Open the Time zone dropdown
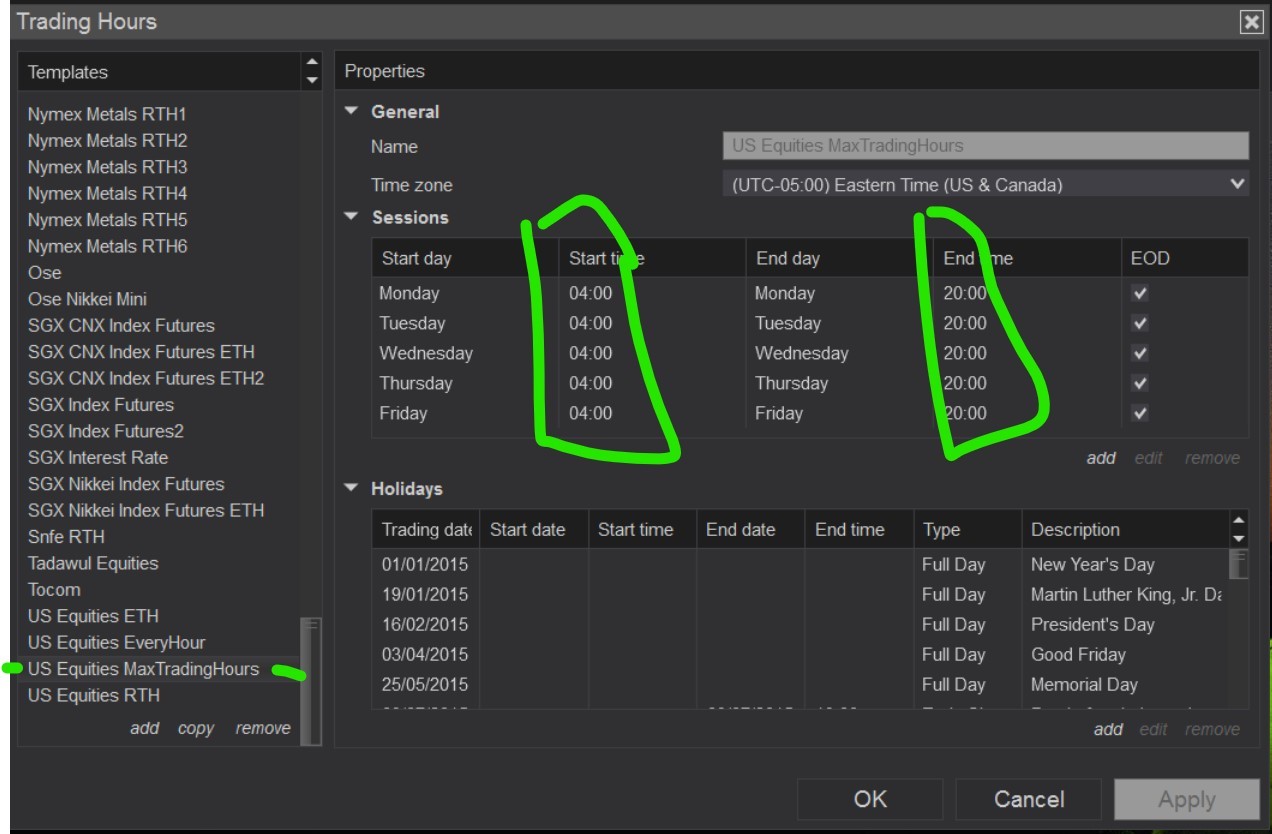This screenshot has height=834, width=1272. 985,184
